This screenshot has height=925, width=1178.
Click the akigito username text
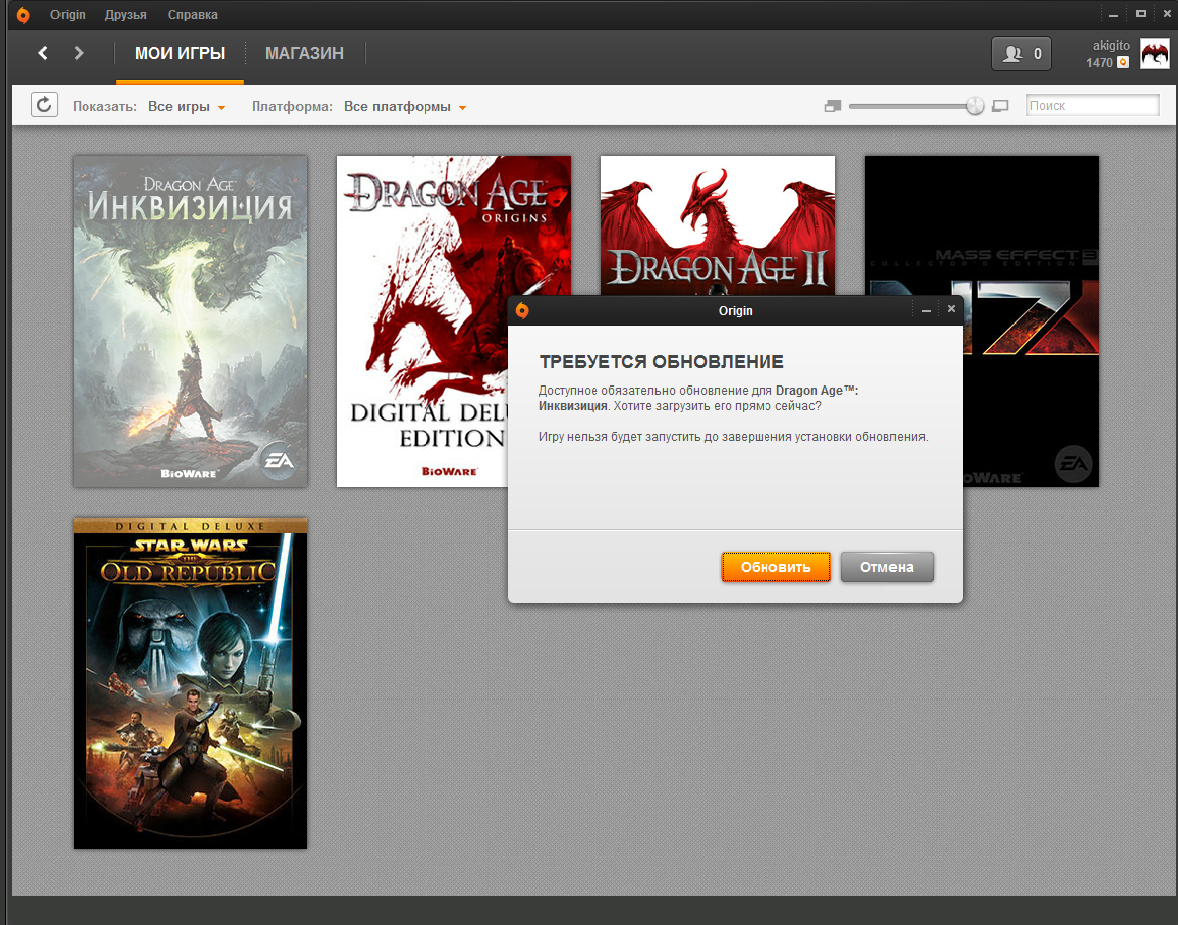coord(1111,46)
